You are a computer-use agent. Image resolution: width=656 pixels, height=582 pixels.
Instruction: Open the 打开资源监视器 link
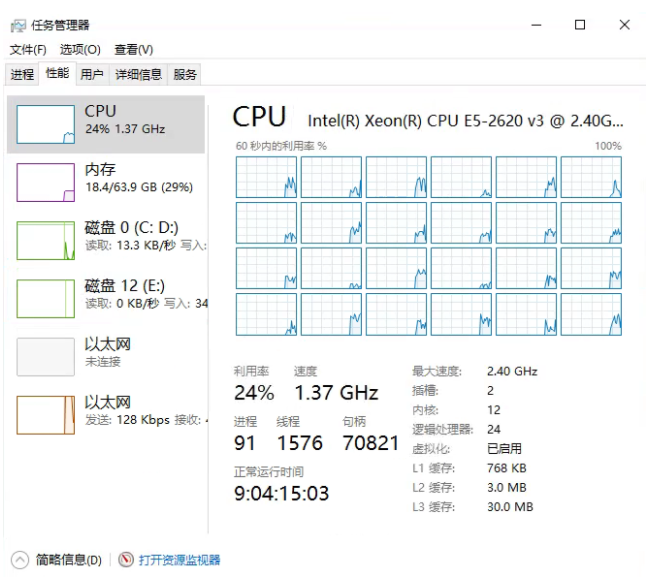tap(179, 560)
